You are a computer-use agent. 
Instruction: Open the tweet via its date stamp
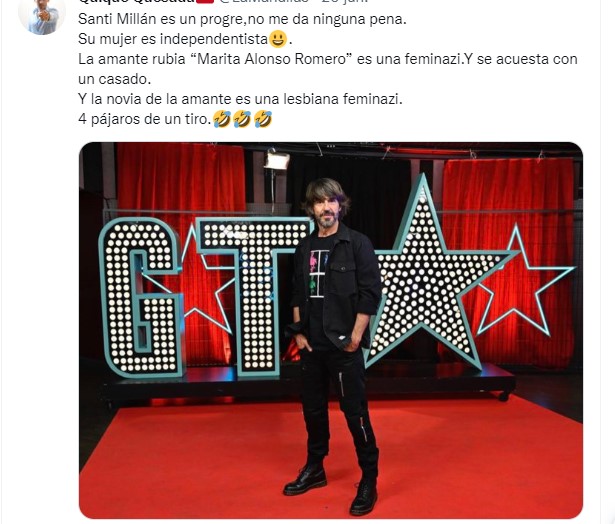point(344,1)
